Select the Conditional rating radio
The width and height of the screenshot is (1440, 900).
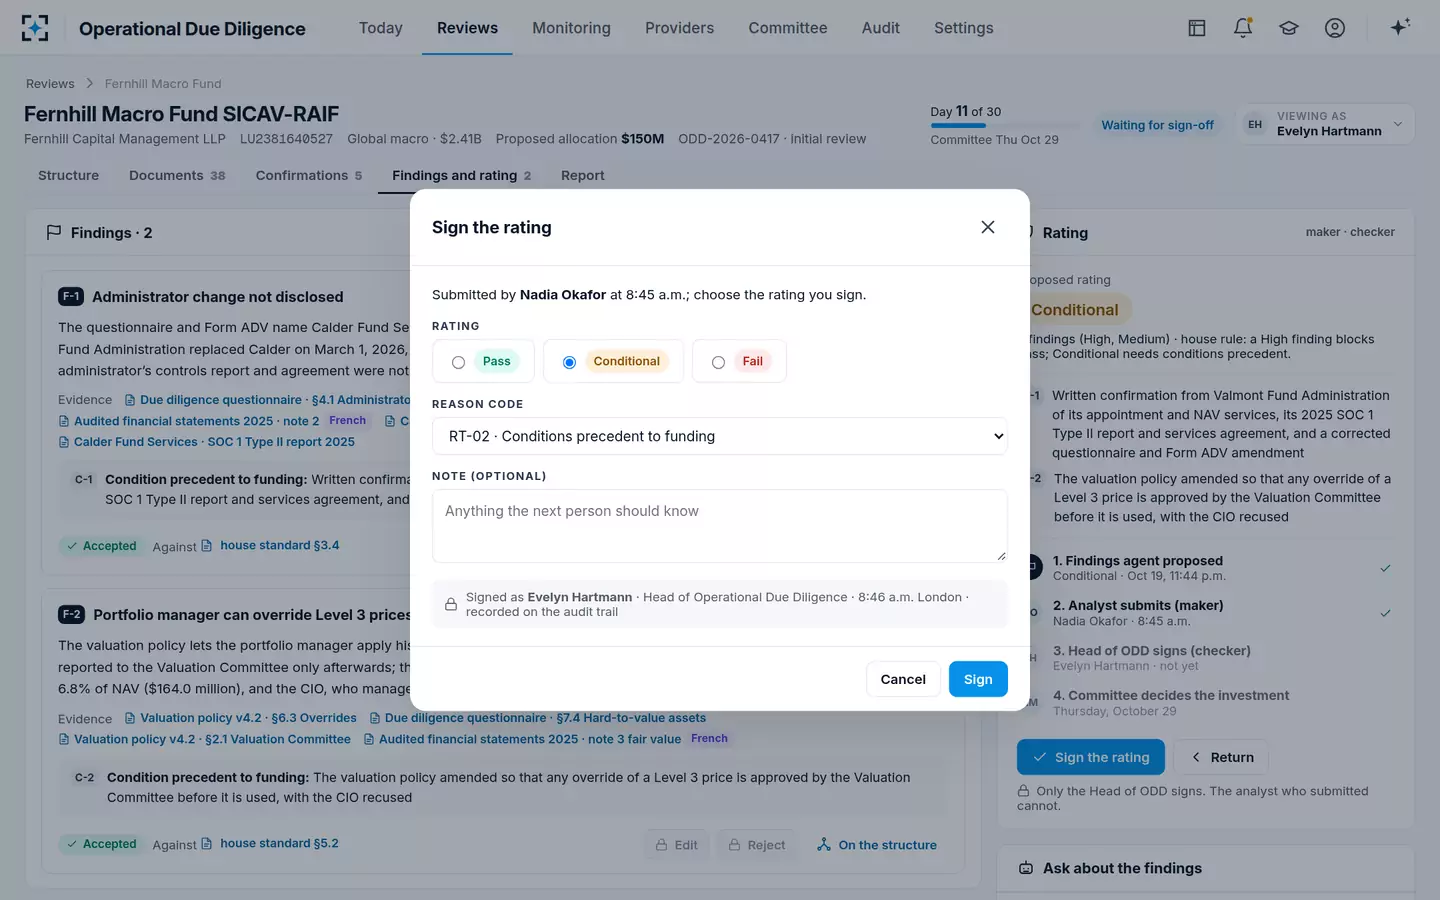569,362
